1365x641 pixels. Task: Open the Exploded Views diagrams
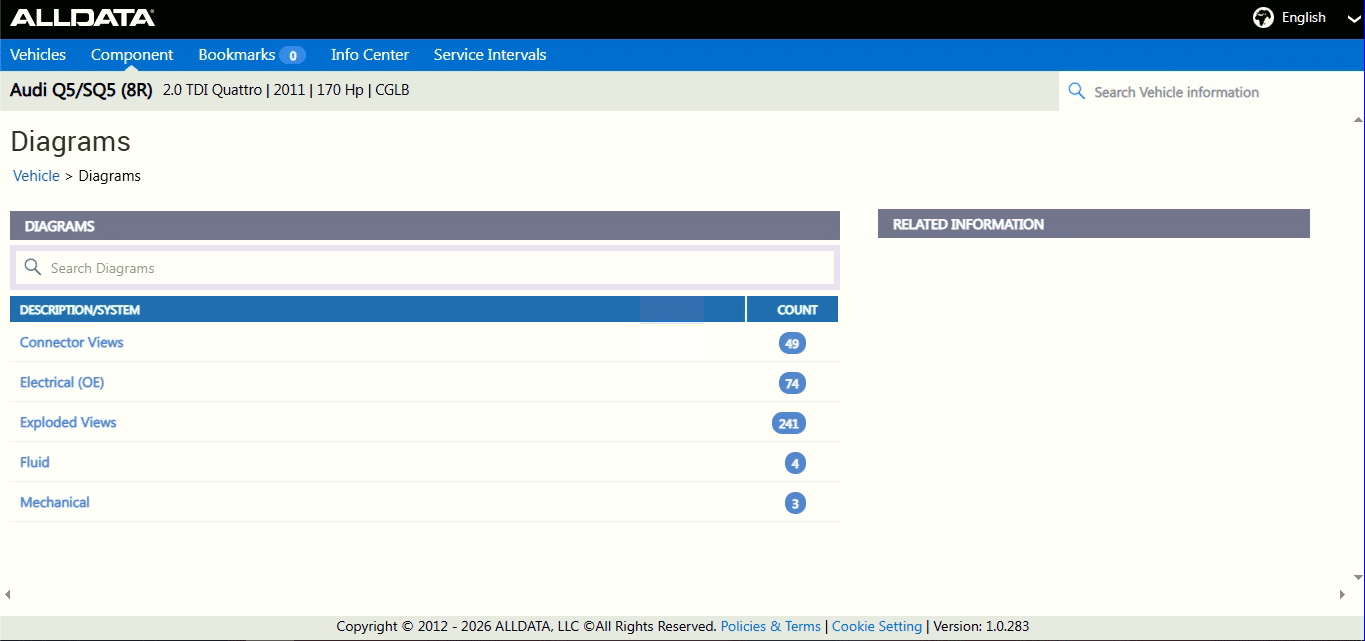pos(68,422)
